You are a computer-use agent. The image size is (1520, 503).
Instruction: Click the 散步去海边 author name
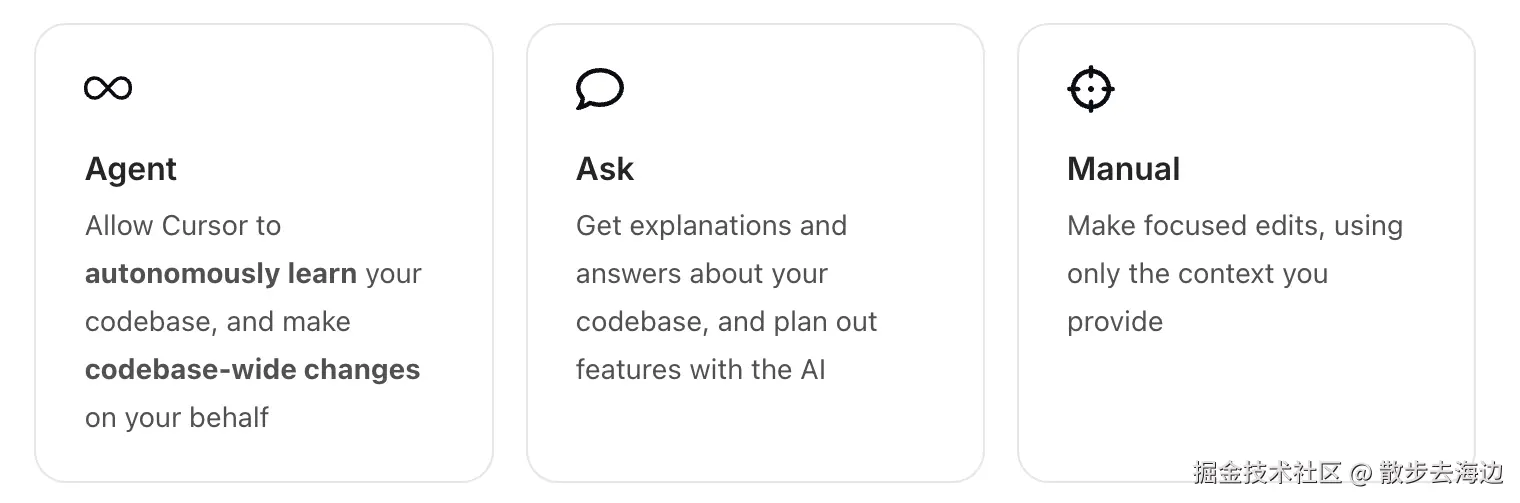(1441, 472)
